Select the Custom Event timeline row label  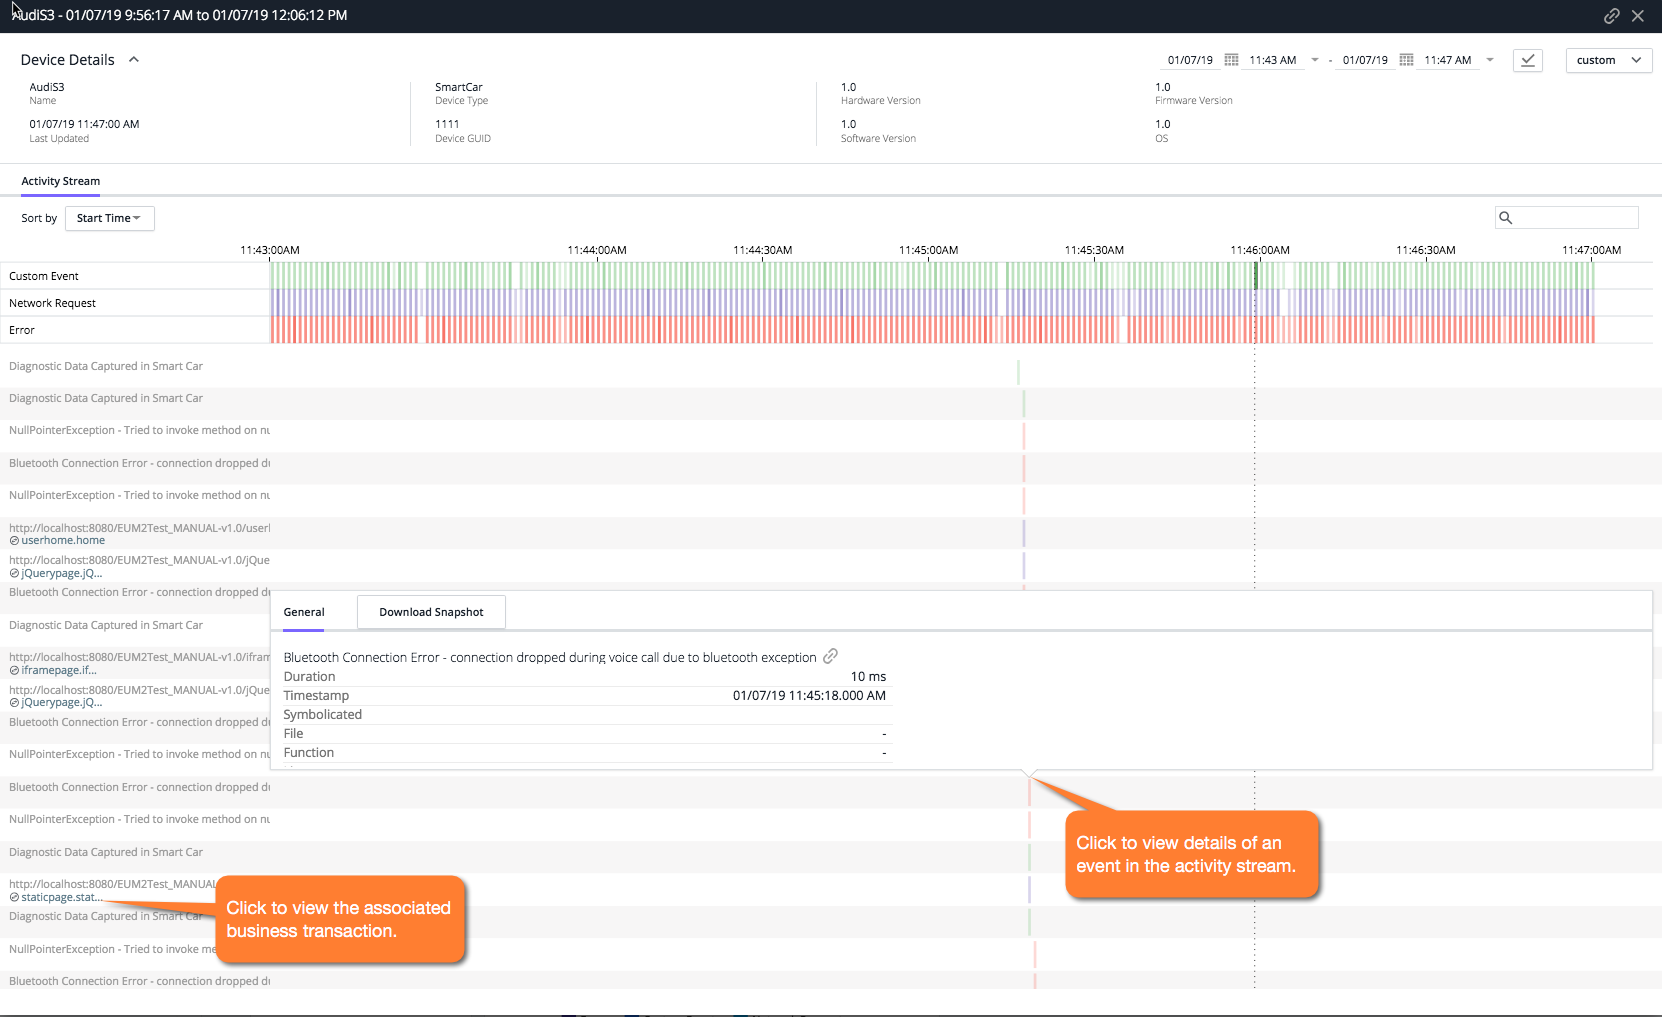44,276
